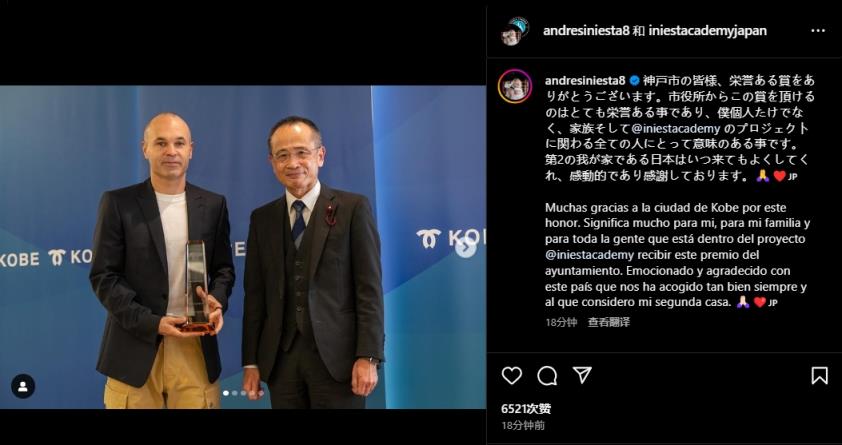Share the post via paper plane icon
Screen dimensions: 842x445
tap(582, 375)
